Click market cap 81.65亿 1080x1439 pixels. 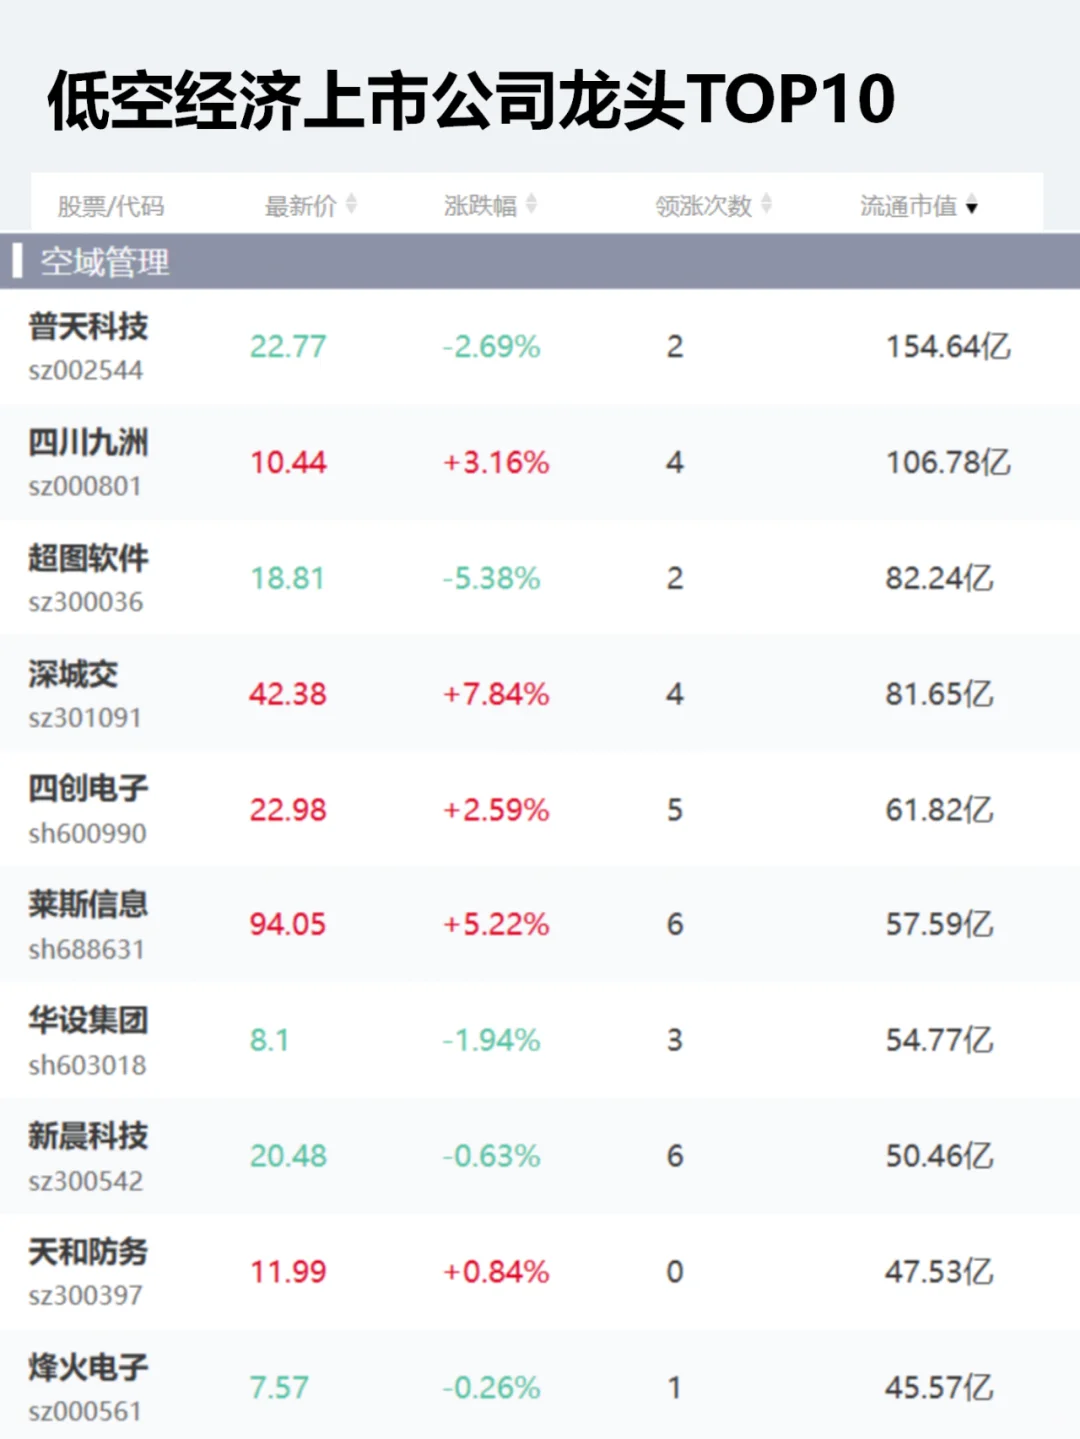point(939,694)
